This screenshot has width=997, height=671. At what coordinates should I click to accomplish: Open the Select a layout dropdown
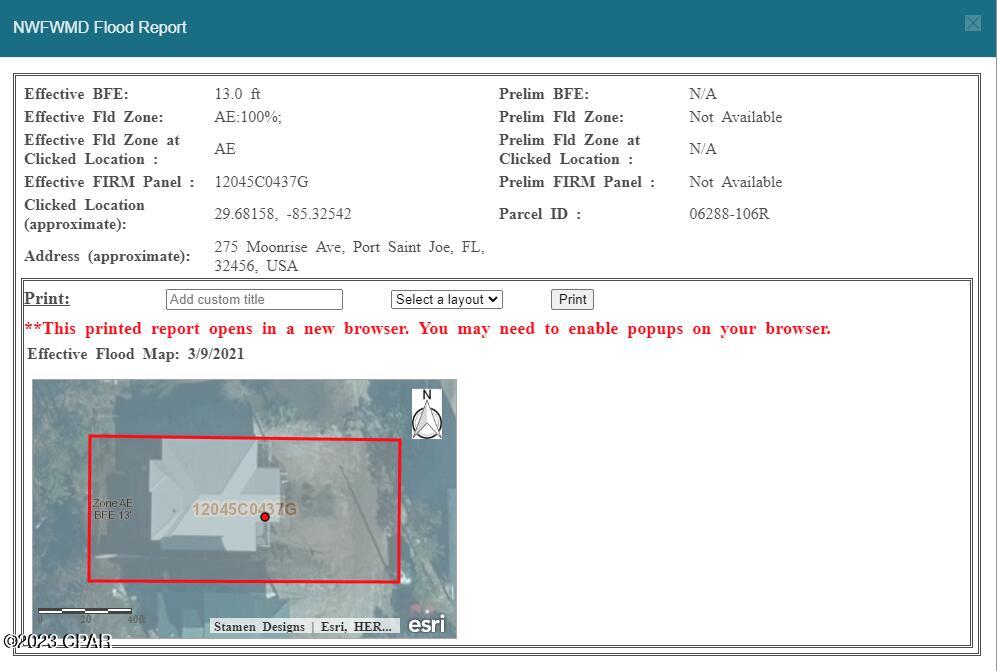(x=446, y=300)
